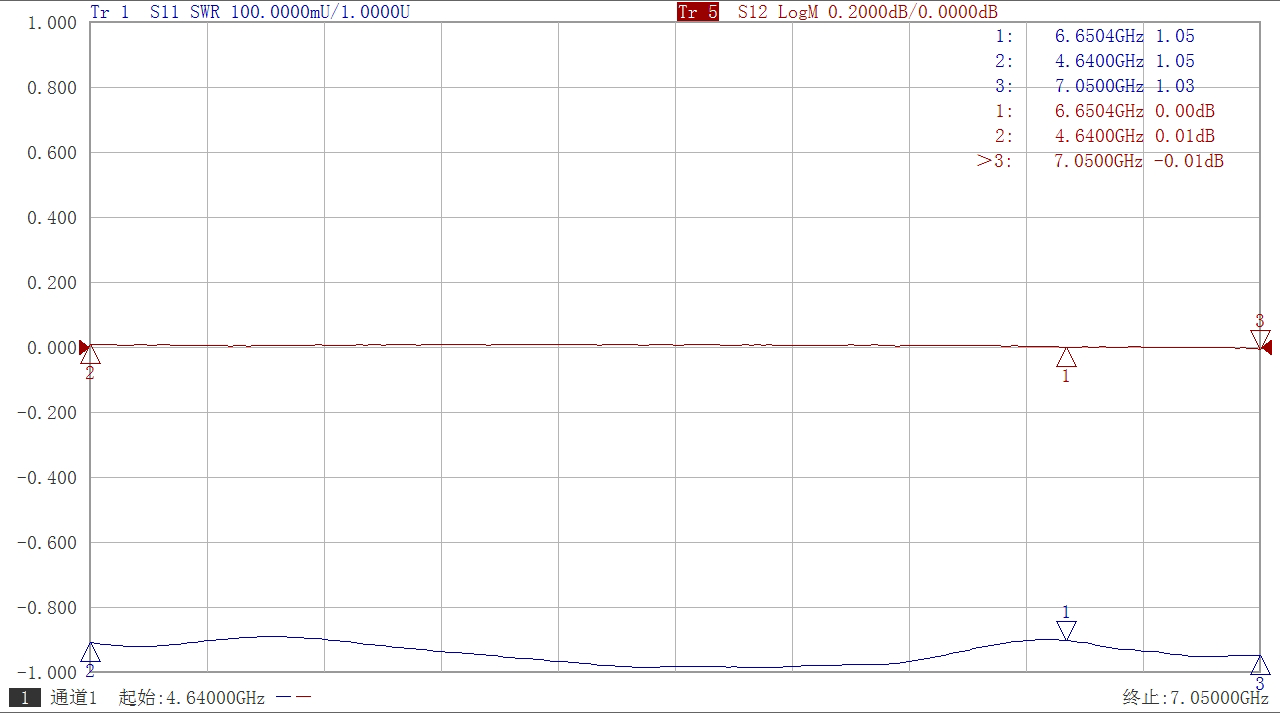Select the highlighted Tr 5 trace label
The image size is (1280, 713).
click(x=698, y=12)
